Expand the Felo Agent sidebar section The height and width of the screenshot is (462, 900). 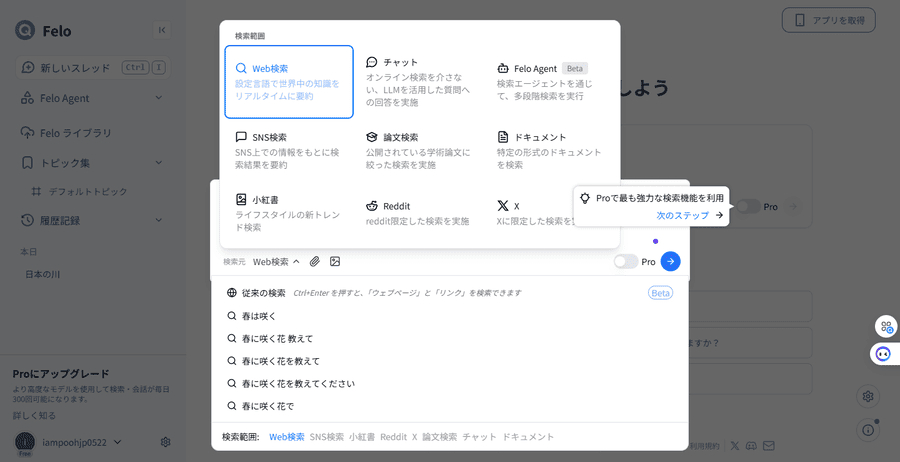(x=159, y=98)
